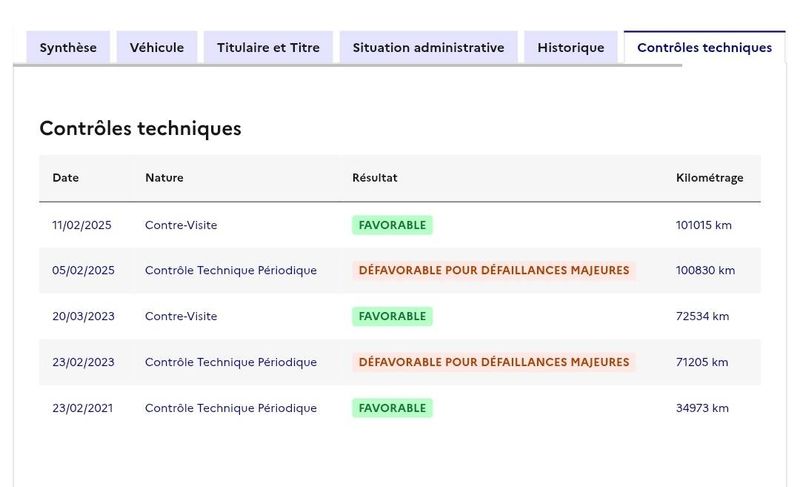
Task: Switch to the Véhicule tab
Action: tap(157, 47)
